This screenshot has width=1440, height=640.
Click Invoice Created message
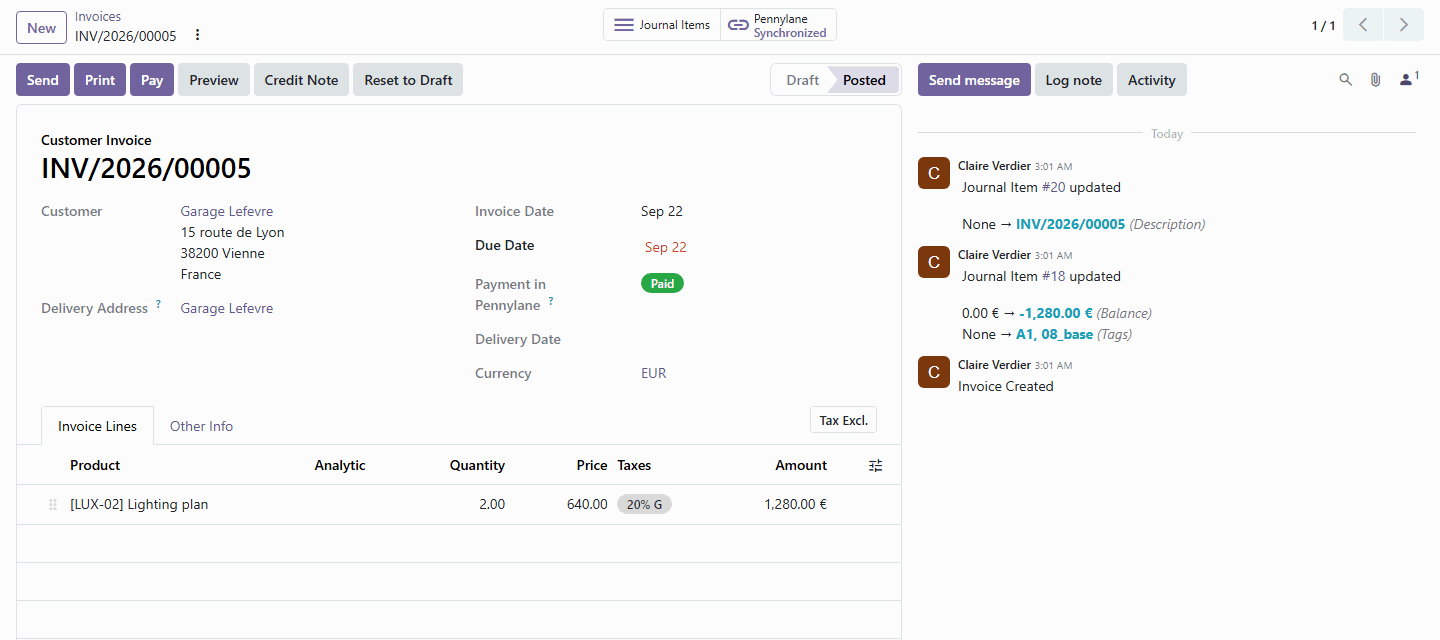coord(1005,386)
